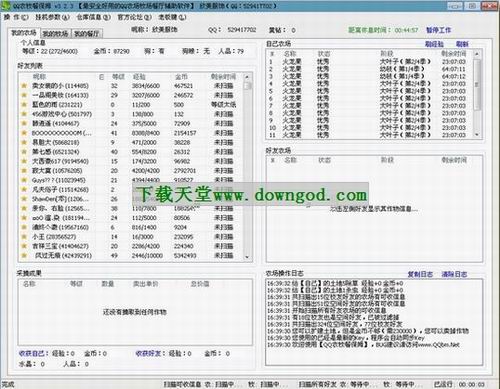Screen dimensions: 500x389
Task: Click the 暂停工作 link
Action: click(x=438, y=30)
